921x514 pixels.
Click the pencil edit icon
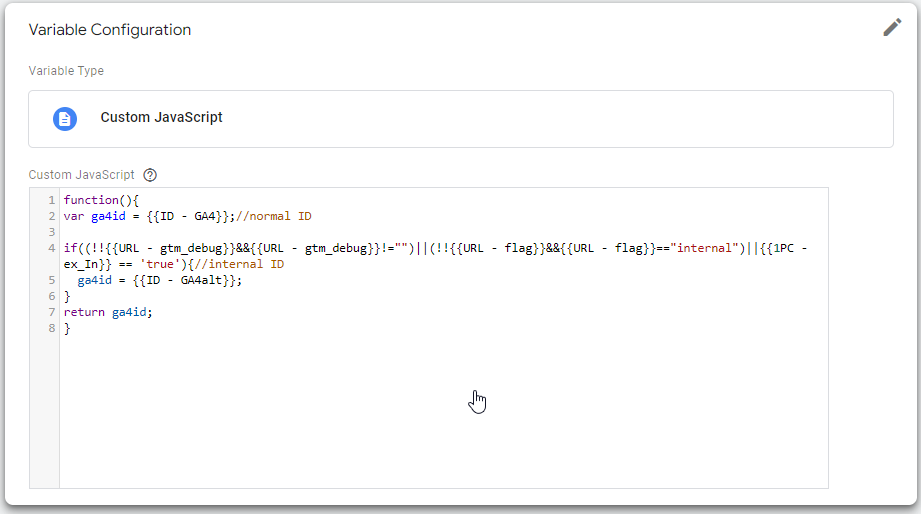pos(892,28)
